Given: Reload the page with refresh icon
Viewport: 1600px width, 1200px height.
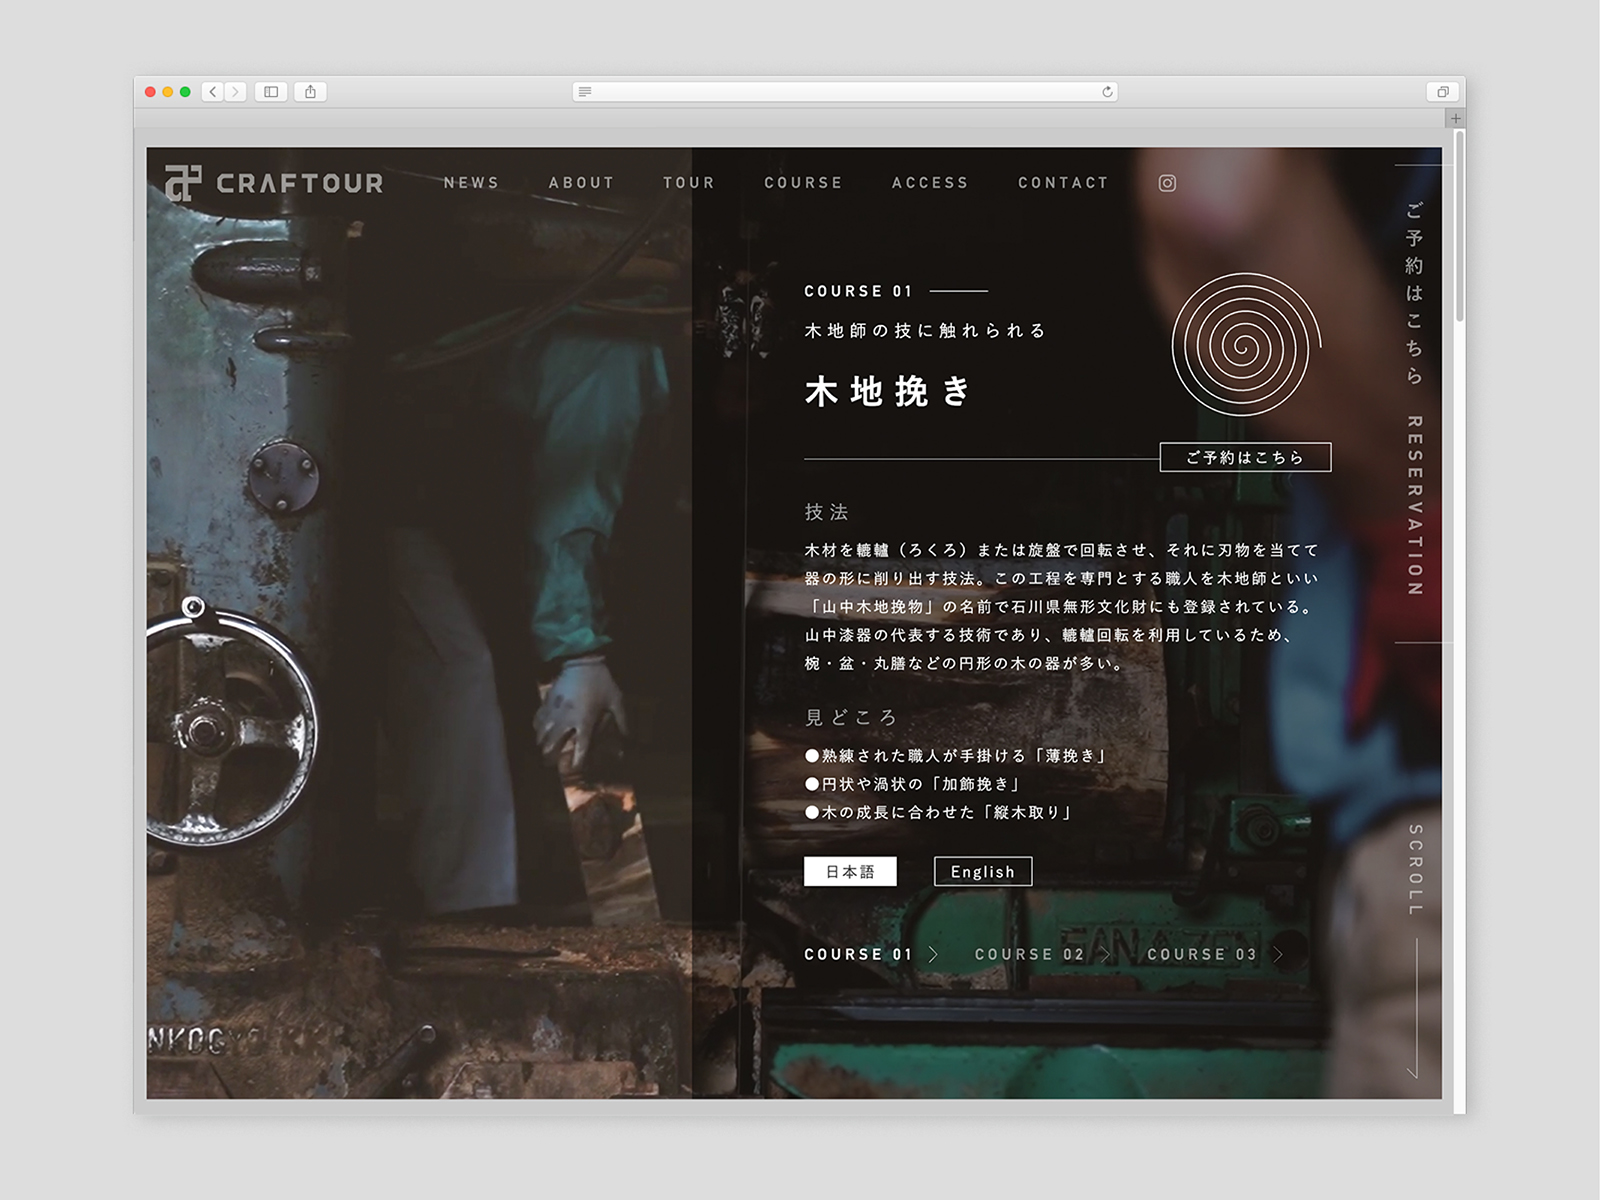Looking at the screenshot, I should (1107, 92).
